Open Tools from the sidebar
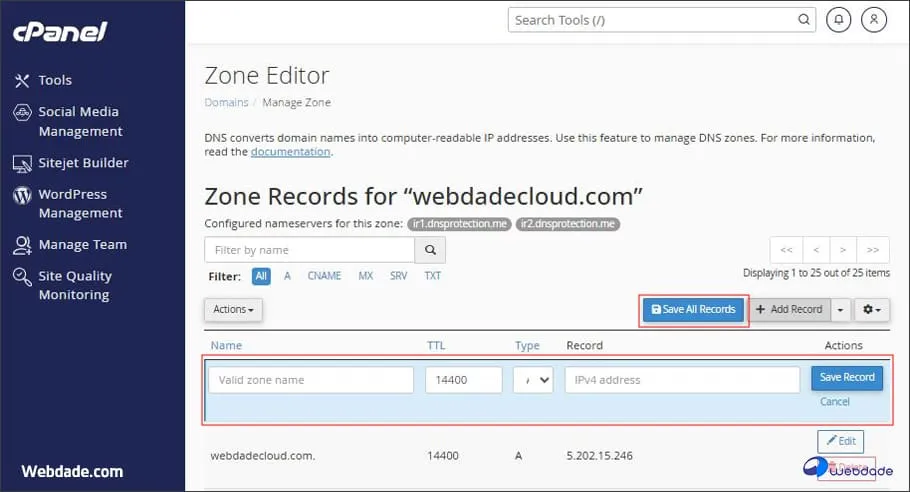This screenshot has height=492, width=910. click(55, 80)
